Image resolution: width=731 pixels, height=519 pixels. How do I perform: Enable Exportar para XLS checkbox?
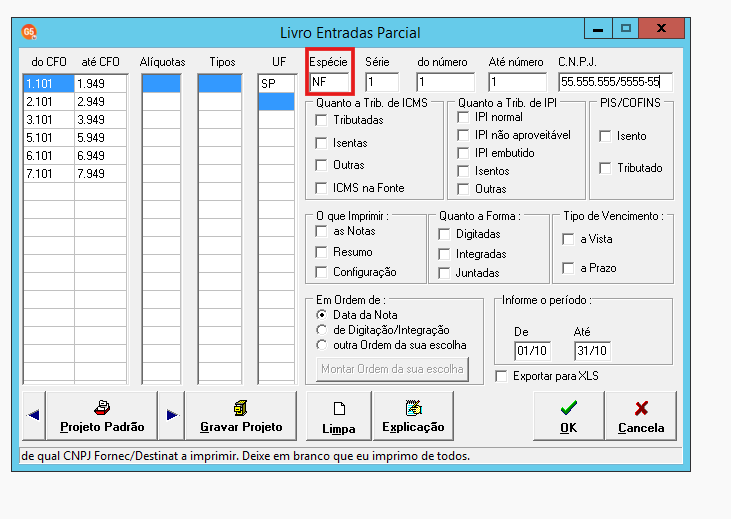point(502,376)
